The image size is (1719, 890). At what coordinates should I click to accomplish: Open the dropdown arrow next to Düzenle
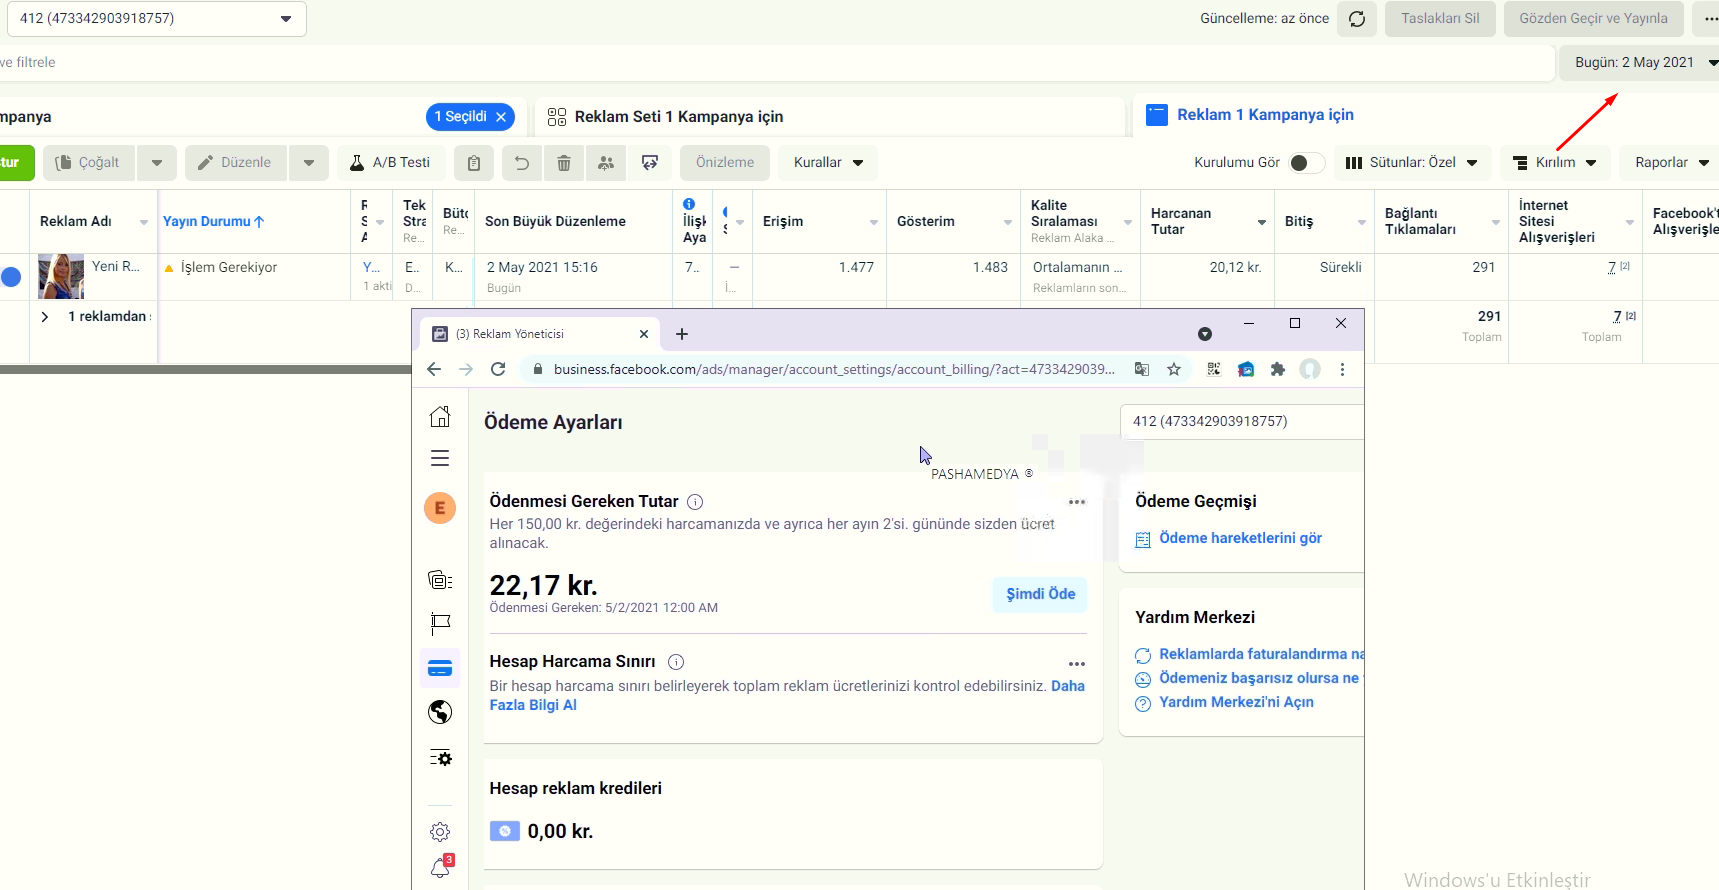(x=309, y=163)
